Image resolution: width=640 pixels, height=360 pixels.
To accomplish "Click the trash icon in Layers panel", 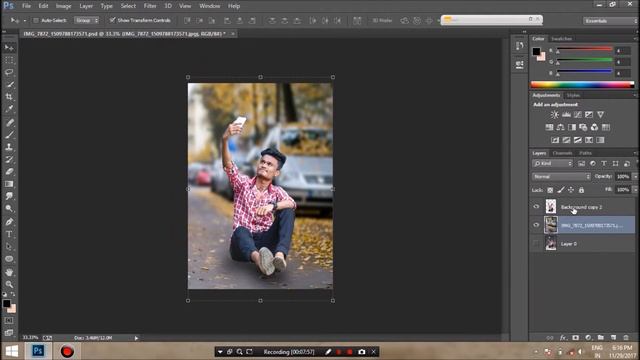I will (x=626, y=338).
